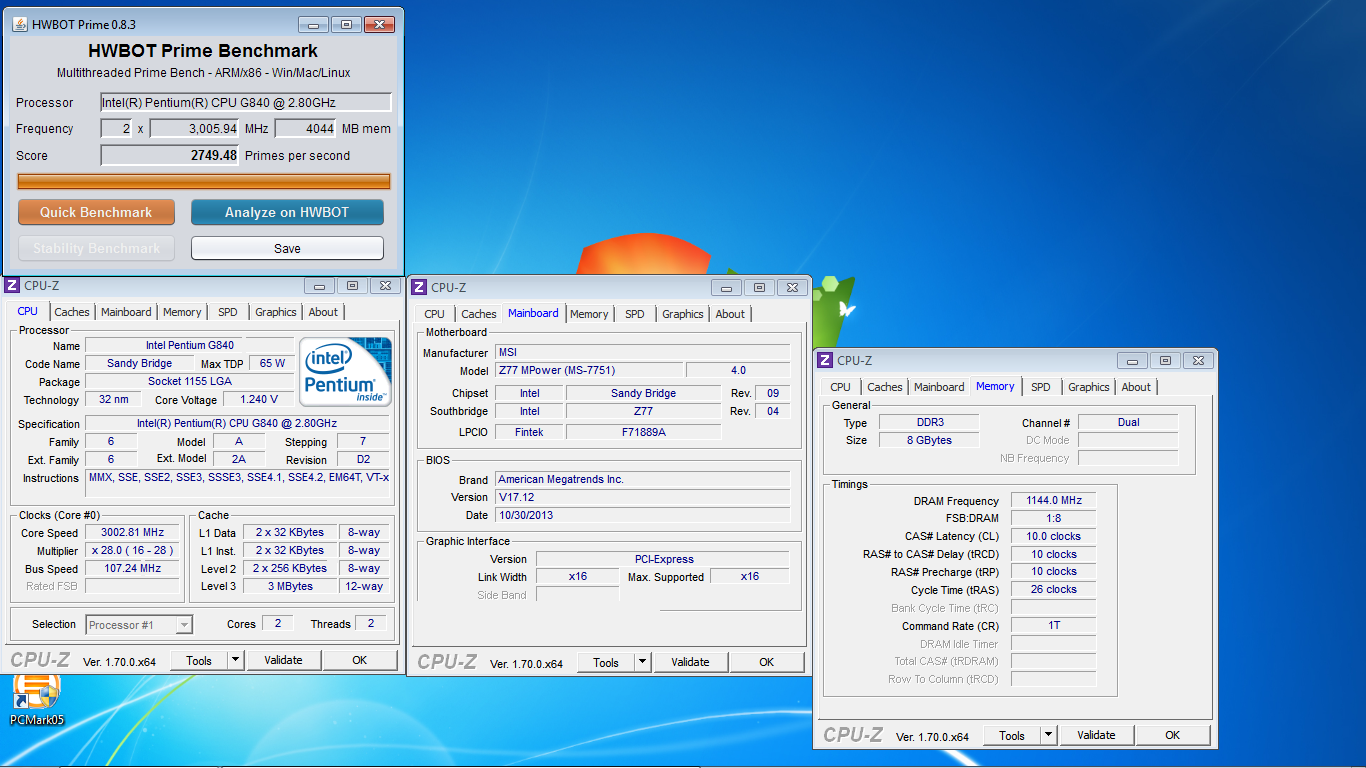The image size is (1366, 768).
Task: Click CAS# Latency 10.0 clocks value
Action: click(1053, 536)
